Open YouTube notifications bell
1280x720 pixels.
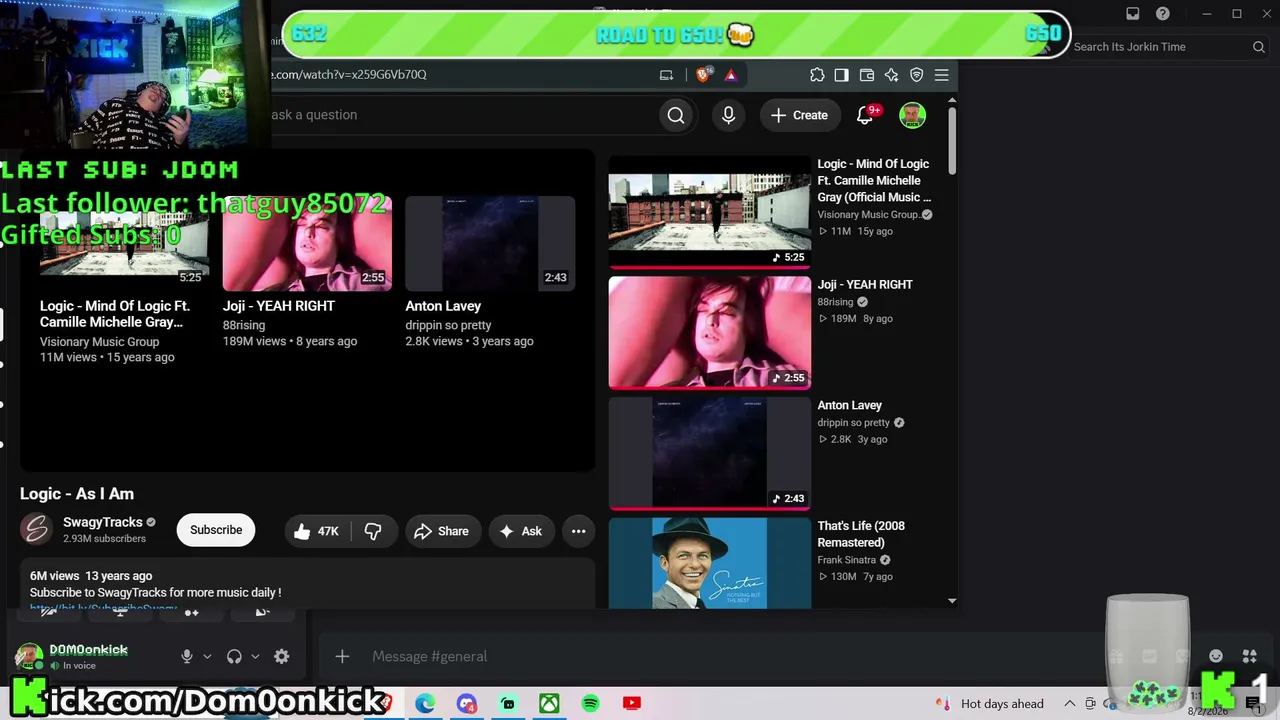click(x=866, y=115)
